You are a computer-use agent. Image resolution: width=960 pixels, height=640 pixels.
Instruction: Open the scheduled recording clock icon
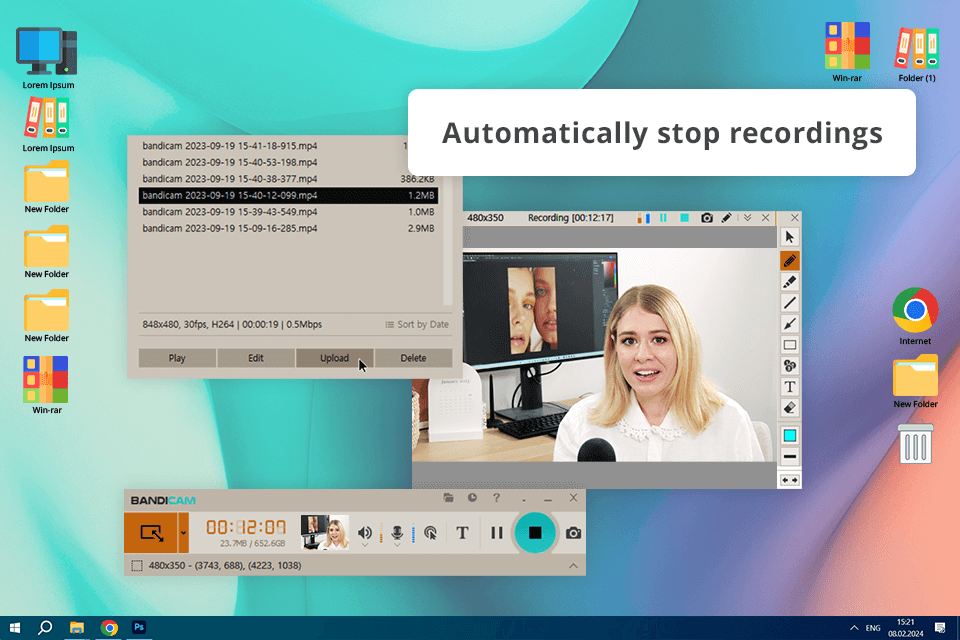(472, 498)
